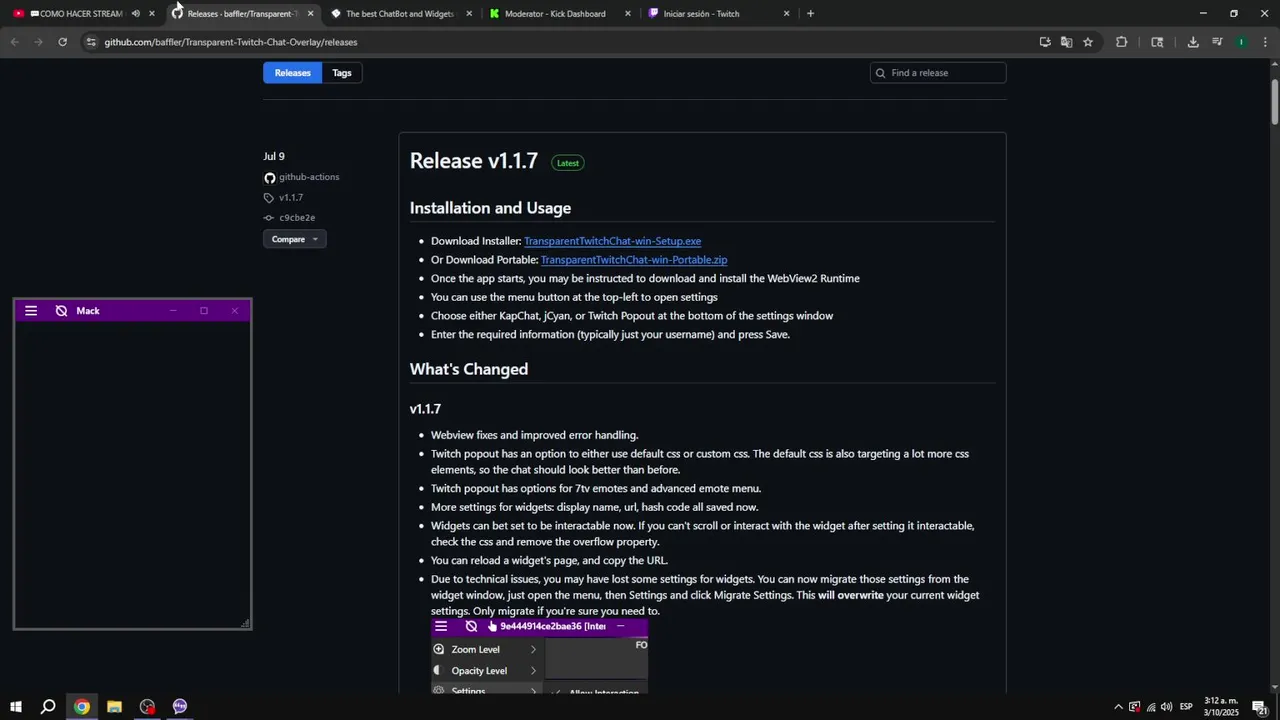
Task: Click the install app icon in address bar
Action: (x=1045, y=42)
